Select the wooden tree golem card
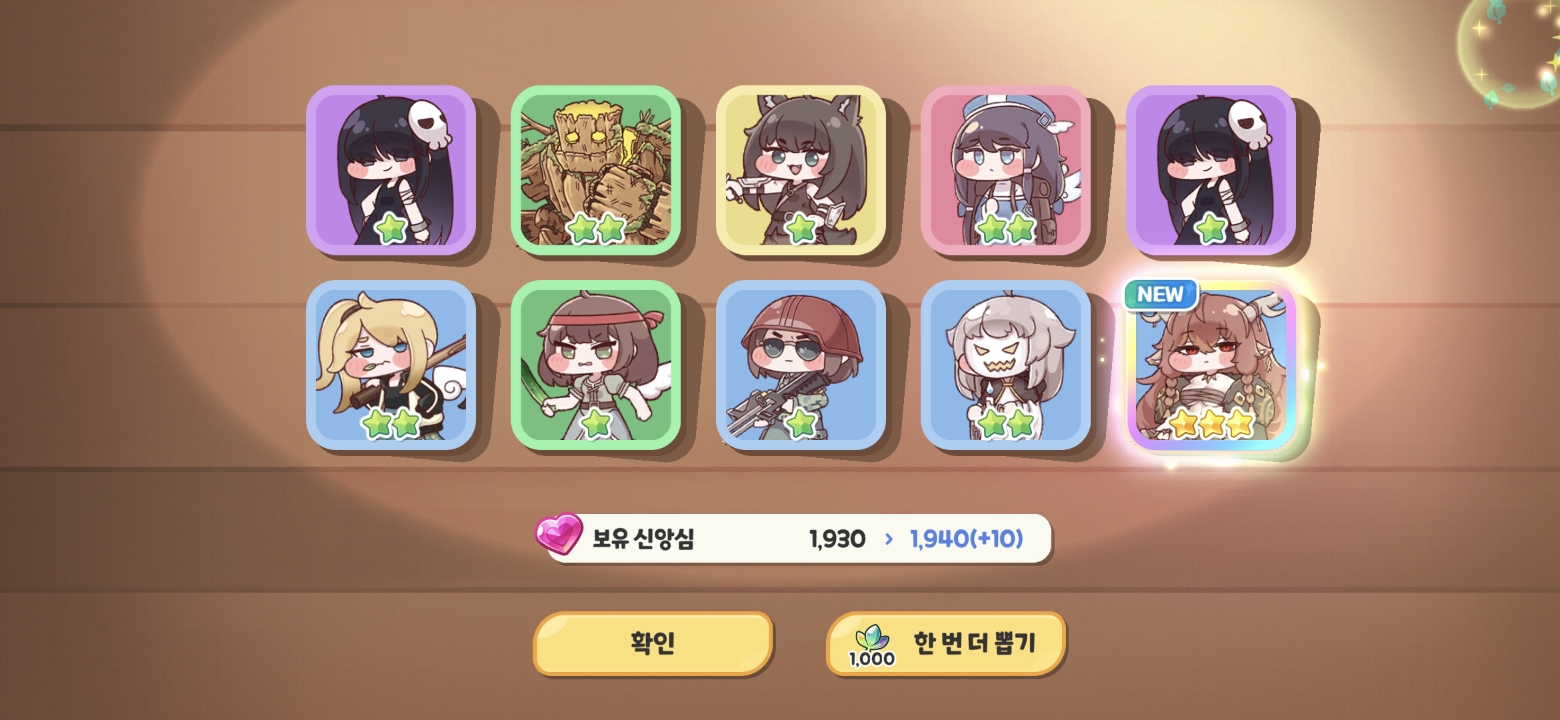The image size is (1560, 720). tap(596, 170)
